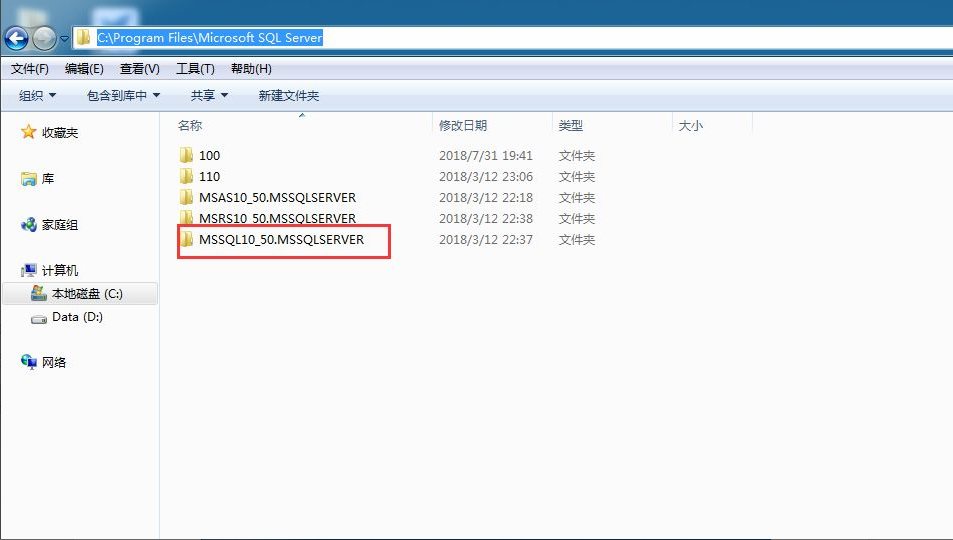Click the date 2018/3/12 22:38
This screenshot has height=540, width=953.
[x=486, y=218]
